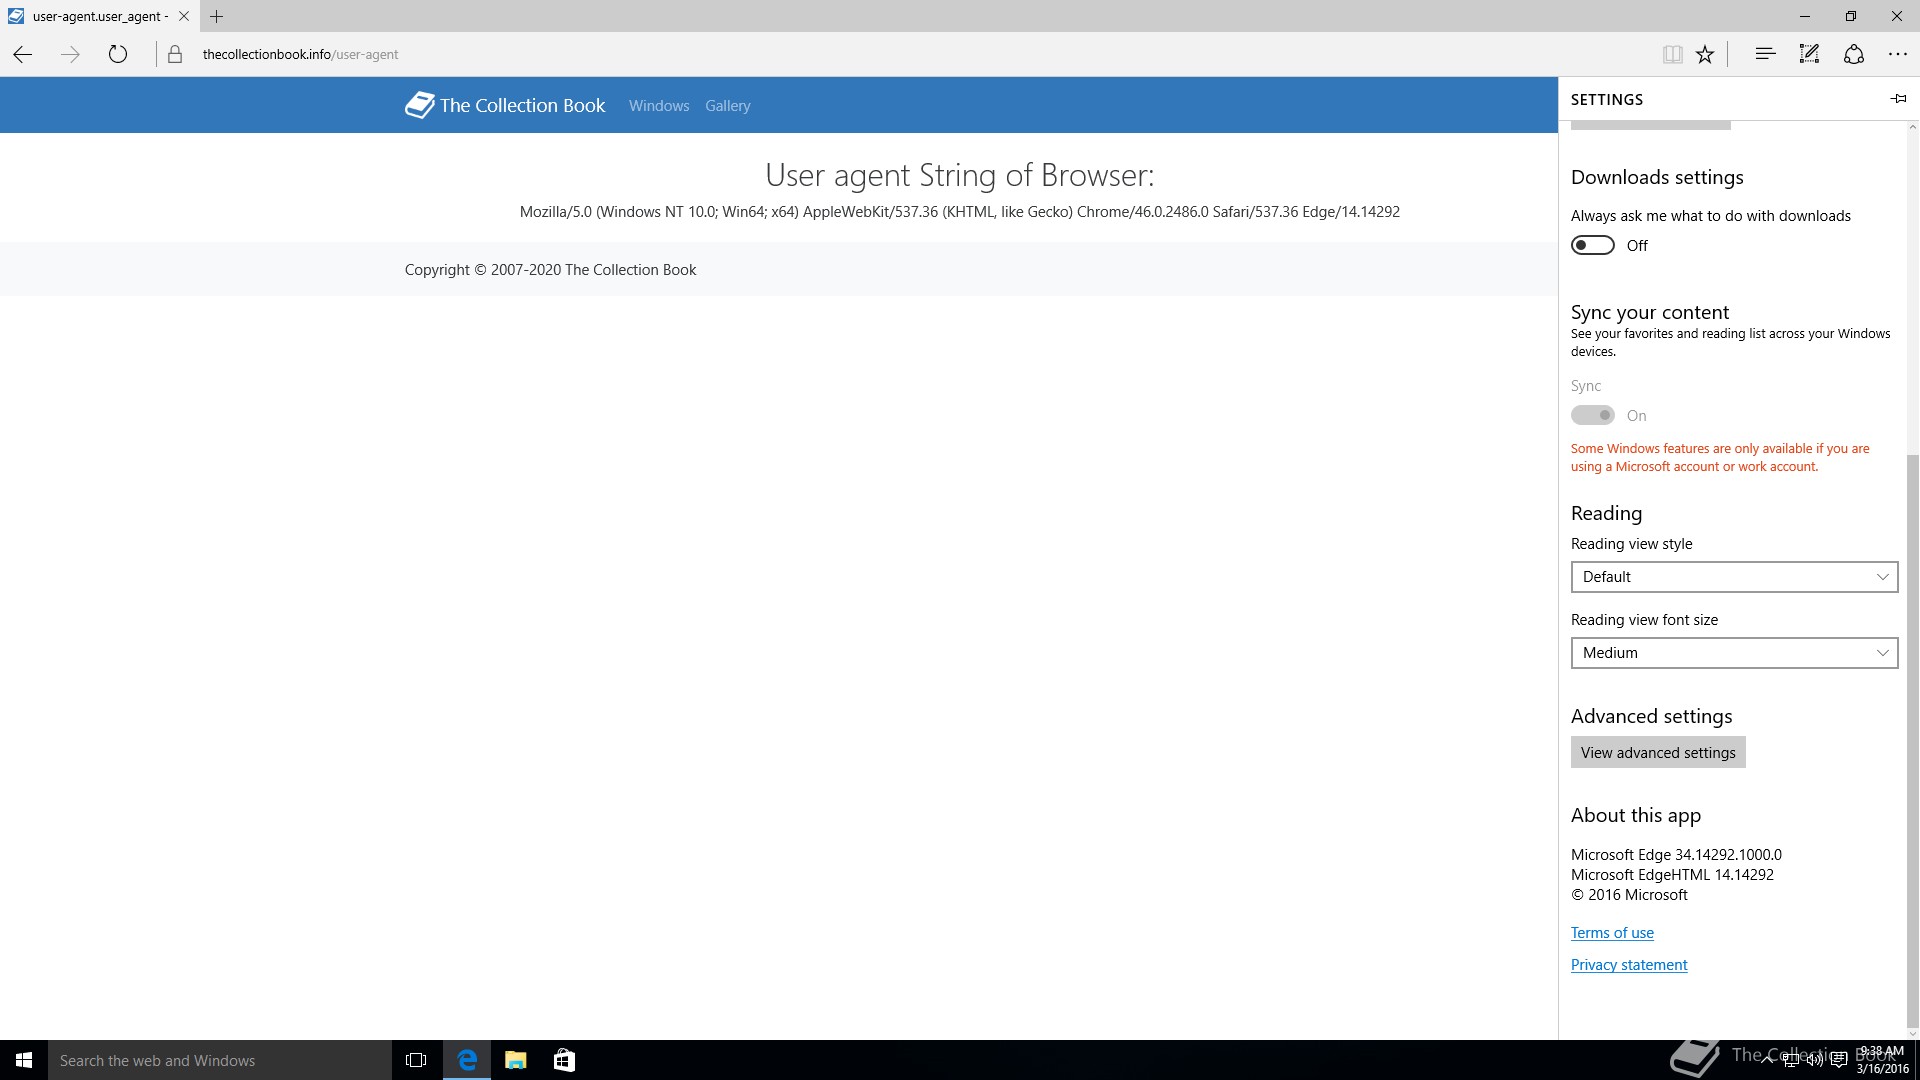Open the Windows Start menu
This screenshot has width=1920, height=1080.
(x=24, y=1060)
